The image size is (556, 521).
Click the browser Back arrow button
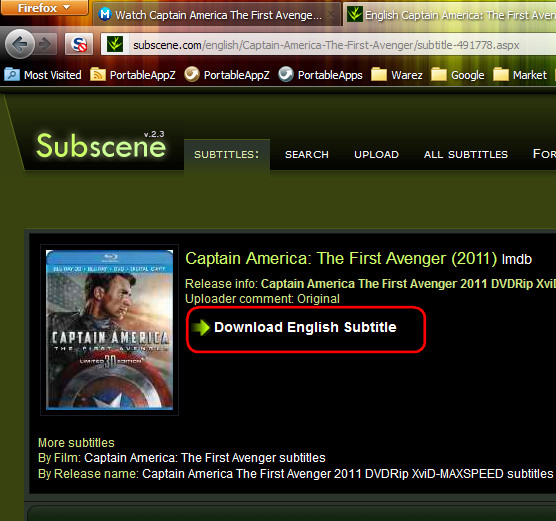[20, 44]
